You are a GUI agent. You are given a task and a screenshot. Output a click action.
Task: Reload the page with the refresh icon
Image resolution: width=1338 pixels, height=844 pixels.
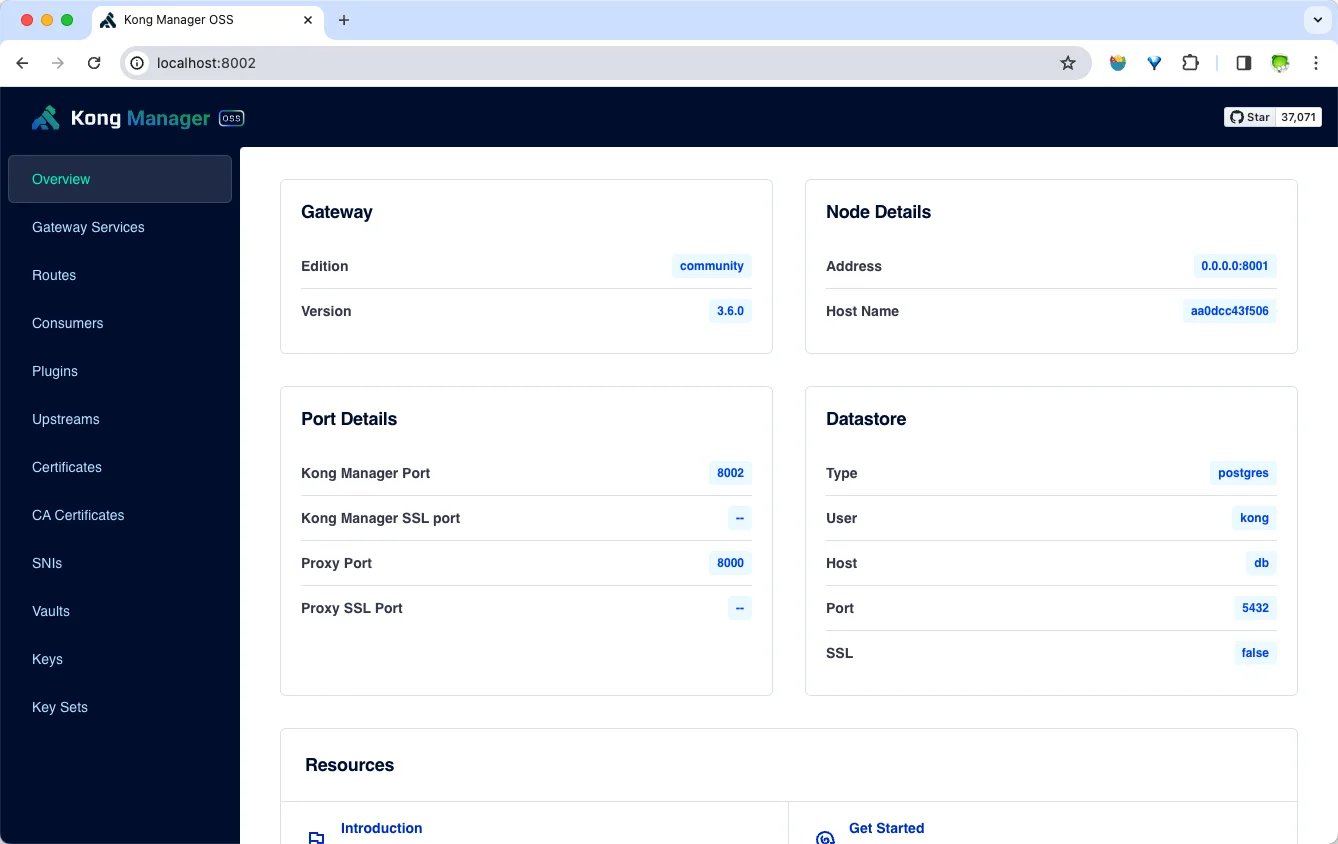click(x=94, y=63)
